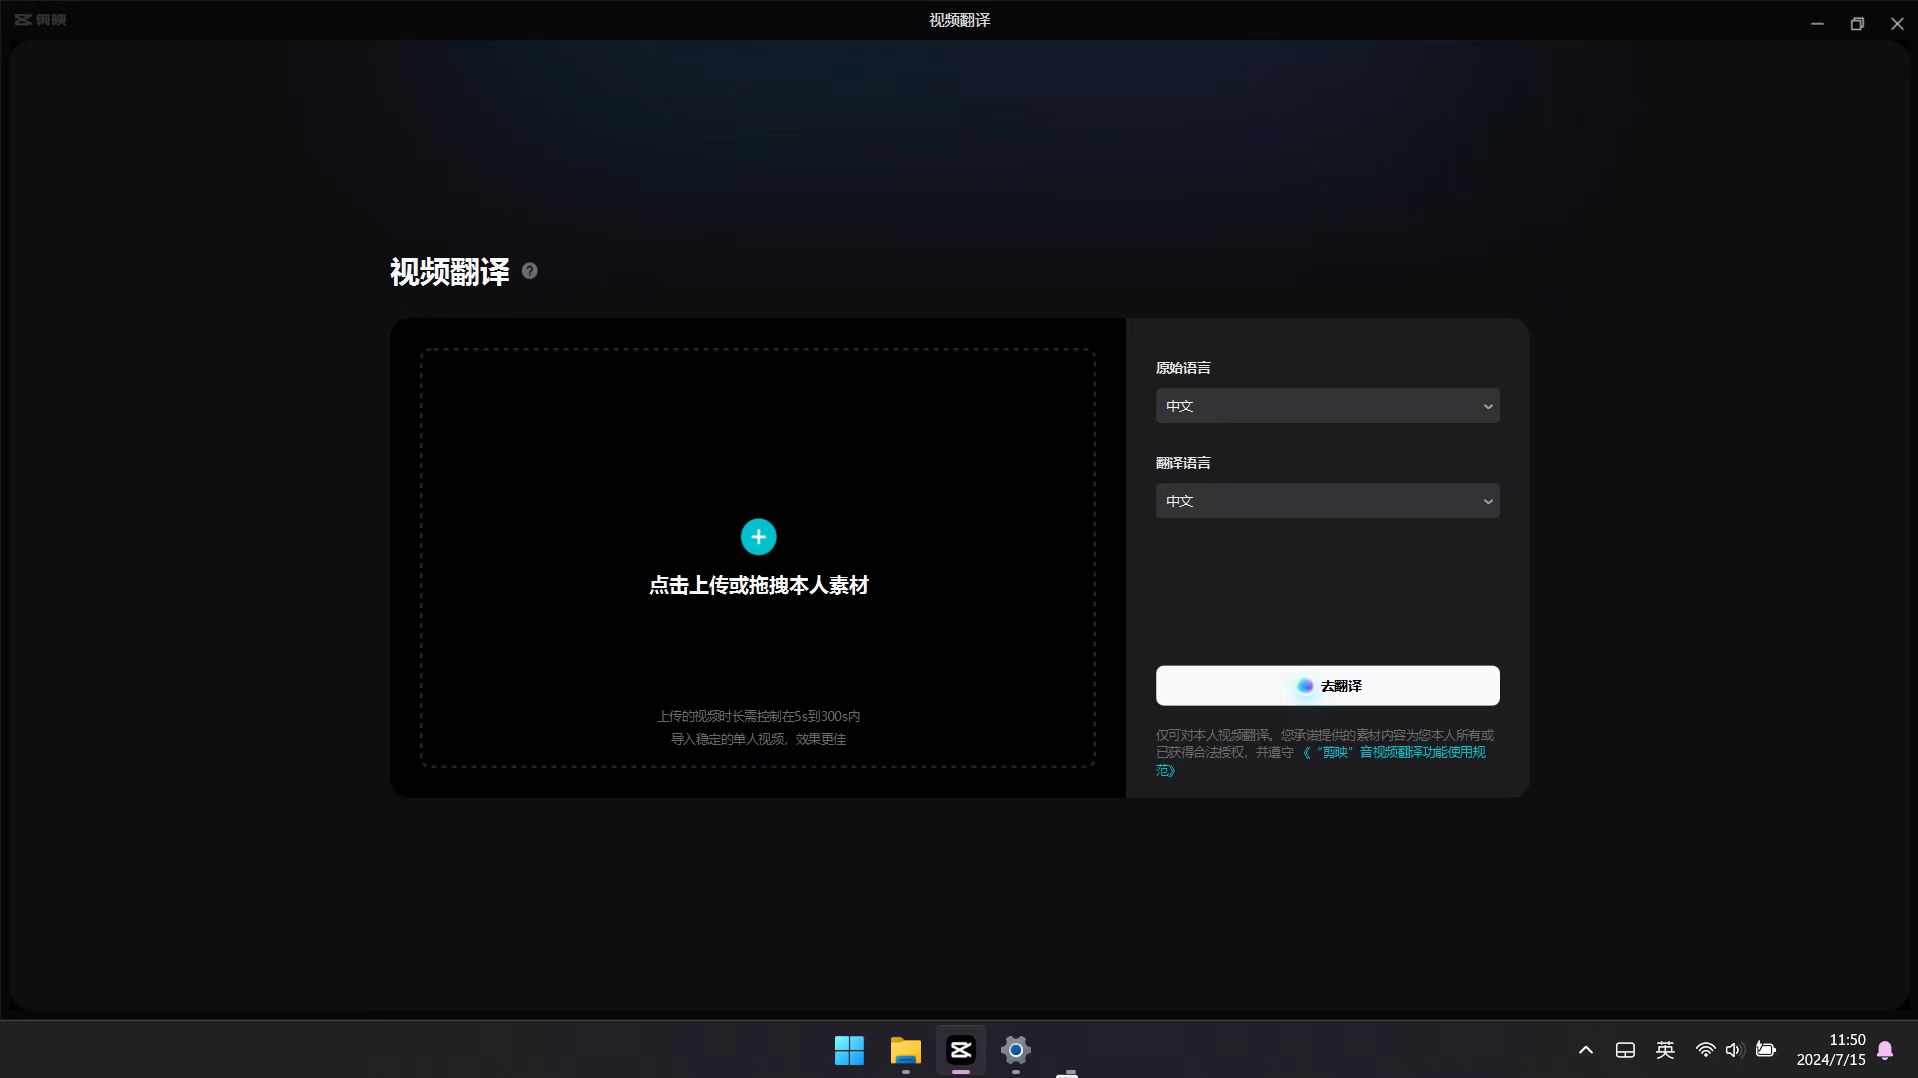1918x1078 pixels.
Task: Open the clock and date panel
Action: click(x=1830, y=1050)
